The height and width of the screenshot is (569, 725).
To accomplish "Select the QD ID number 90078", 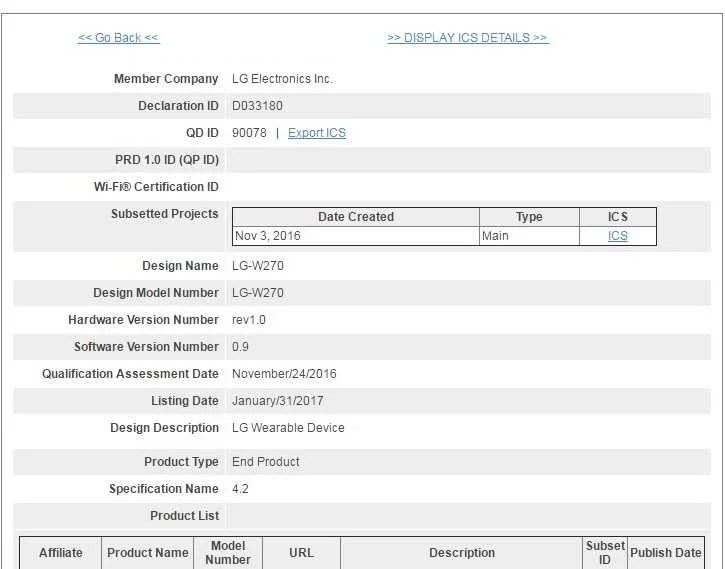I will coord(249,133).
